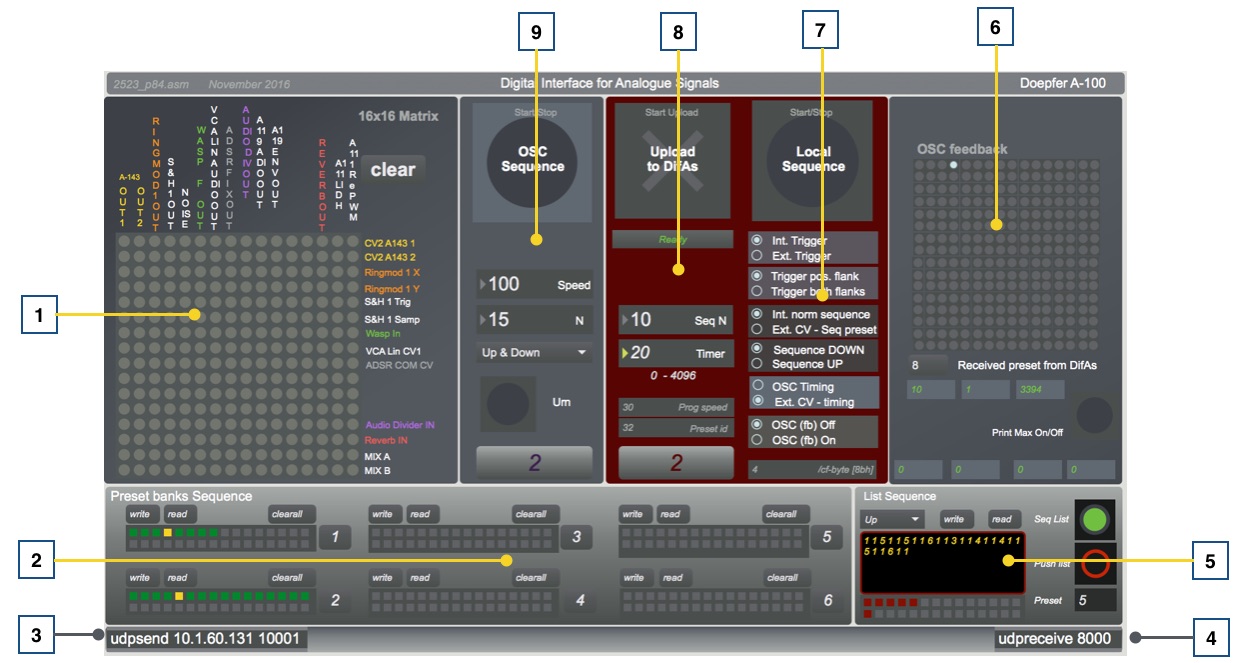
Task: Click the yellow step in bank 2
Action: point(179,596)
